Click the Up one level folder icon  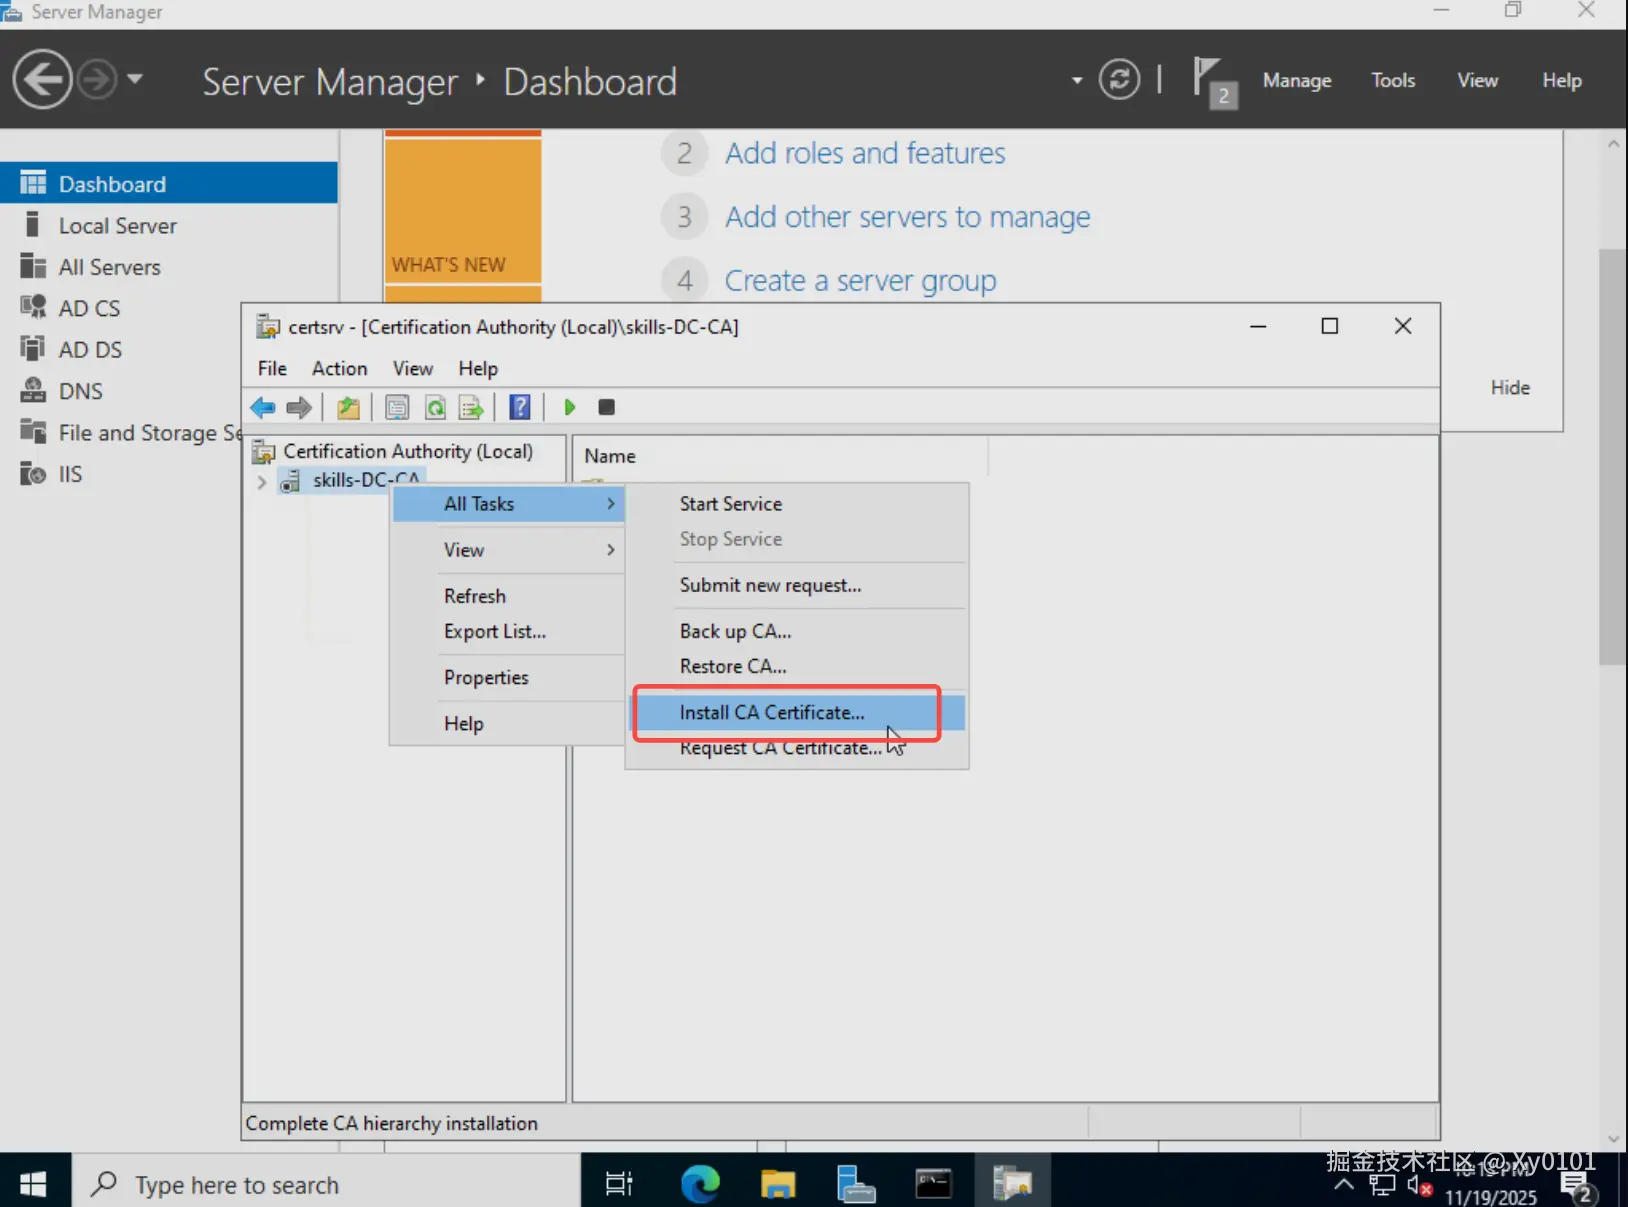[348, 407]
